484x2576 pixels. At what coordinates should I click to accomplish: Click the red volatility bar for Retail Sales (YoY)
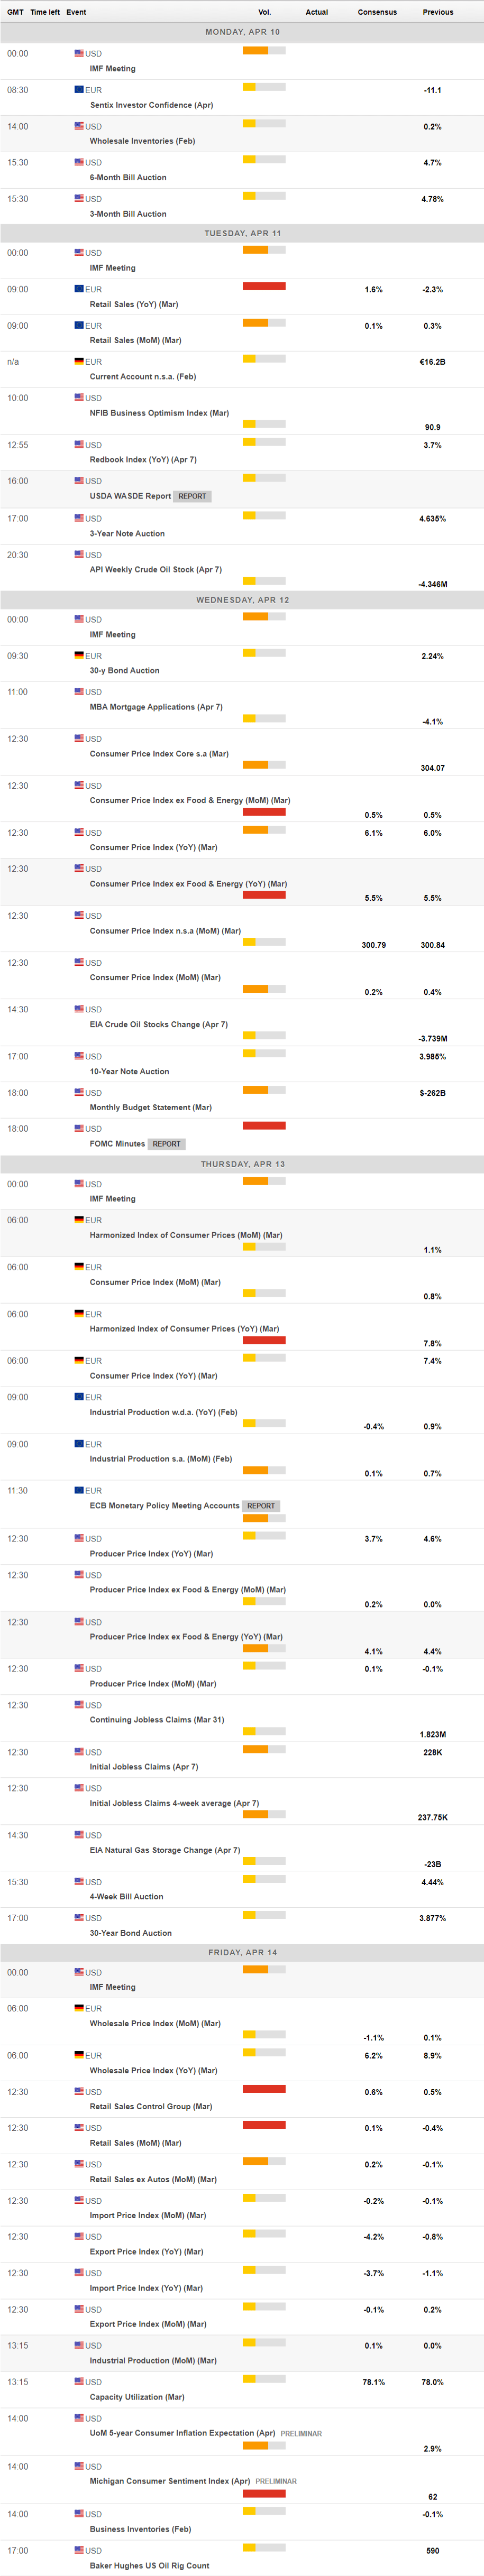pyautogui.click(x=264, y=287)
